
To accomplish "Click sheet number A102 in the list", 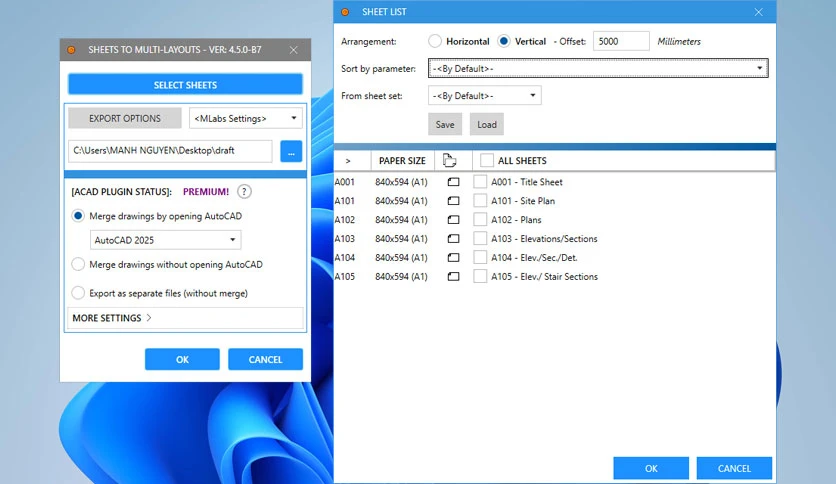I will (344, 220).
